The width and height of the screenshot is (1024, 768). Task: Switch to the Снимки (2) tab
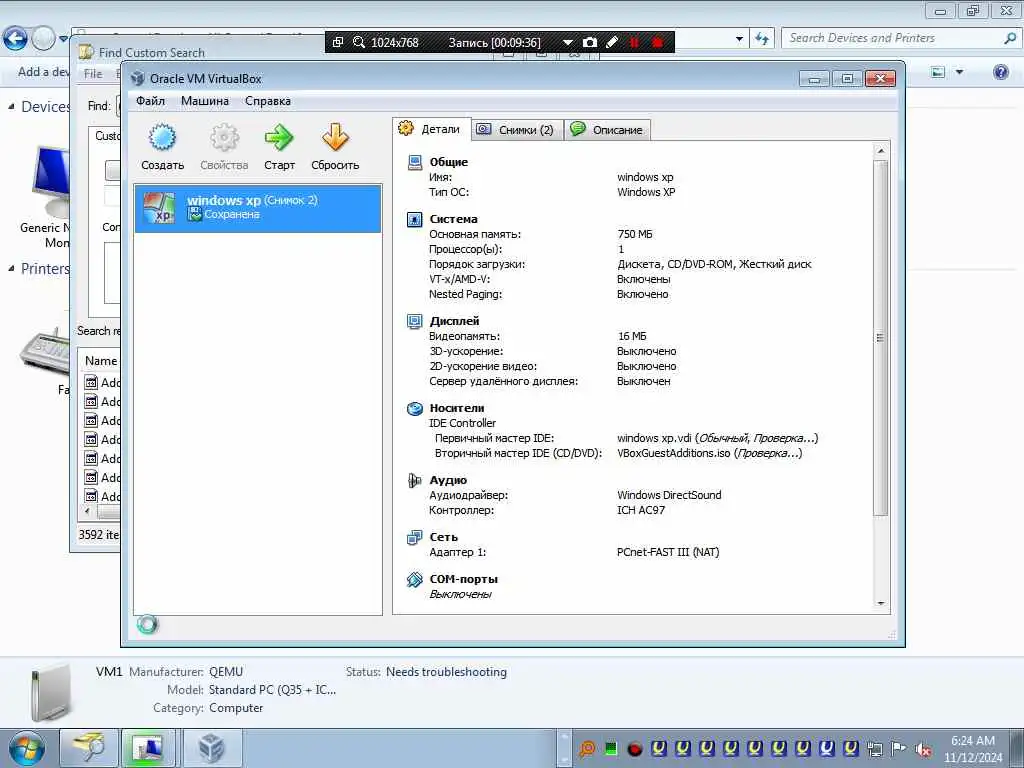point(516,130)
